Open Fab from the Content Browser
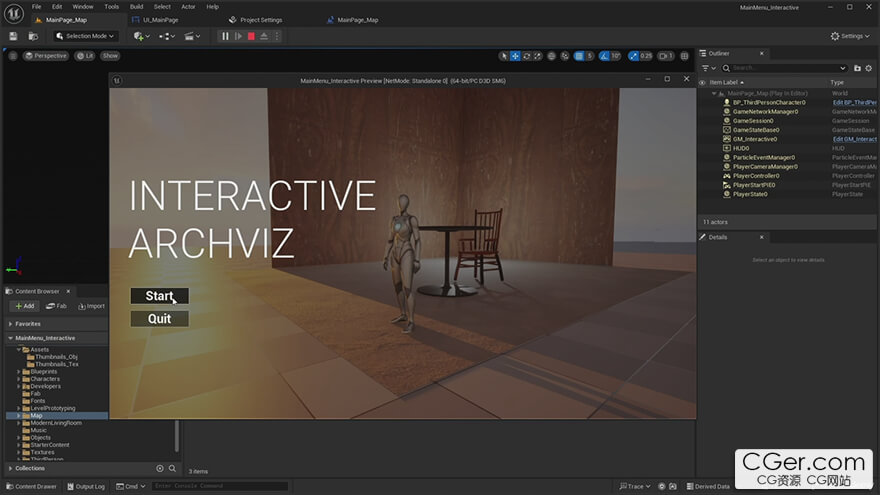Image resolution: width=880 pixels, height=495 pixels. point(56,306)
